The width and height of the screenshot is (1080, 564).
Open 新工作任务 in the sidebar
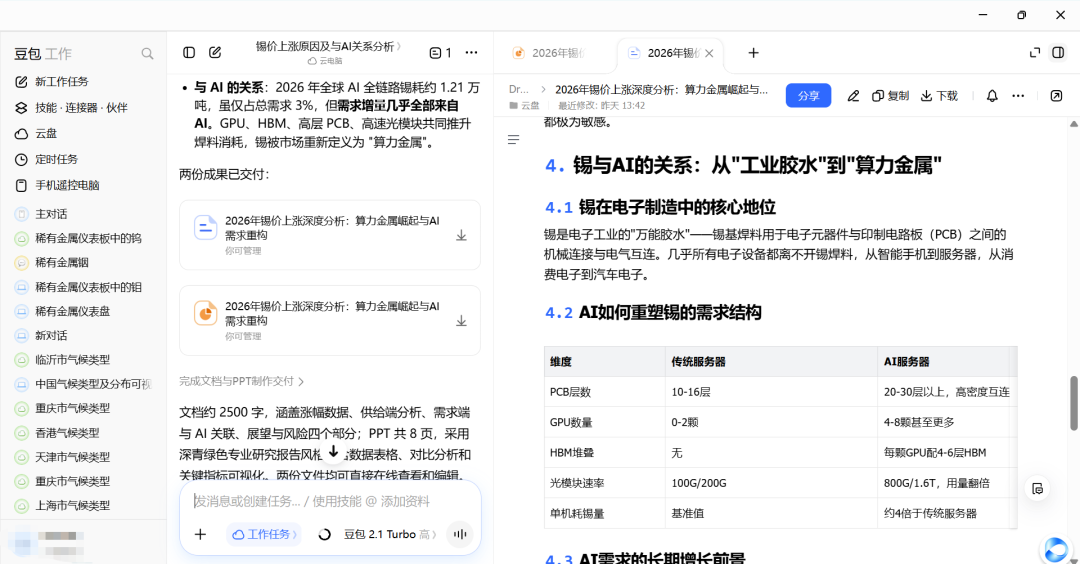(83, 81)
